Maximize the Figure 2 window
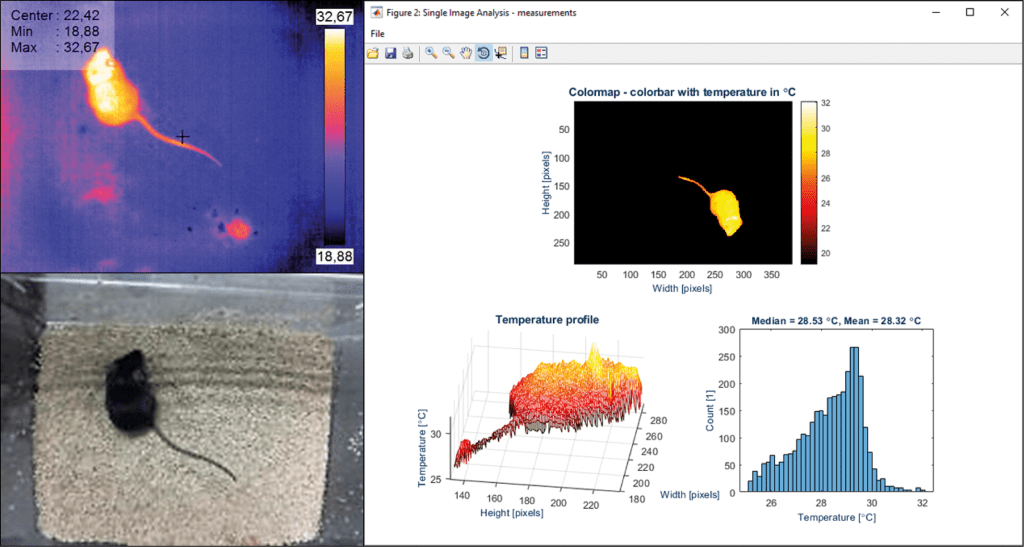Screen dimensions: 1024x547 click(969, 12)
